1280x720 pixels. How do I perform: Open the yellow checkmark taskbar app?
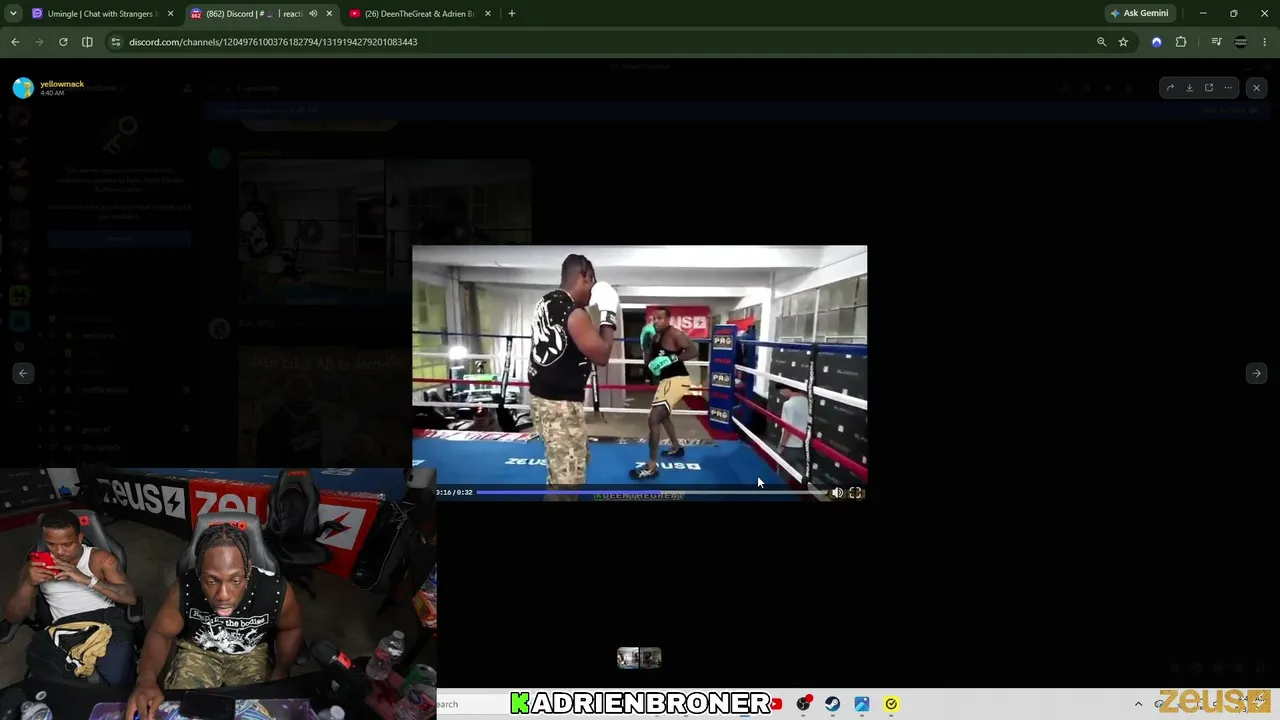pyautogui.click(x=891, y=704)
